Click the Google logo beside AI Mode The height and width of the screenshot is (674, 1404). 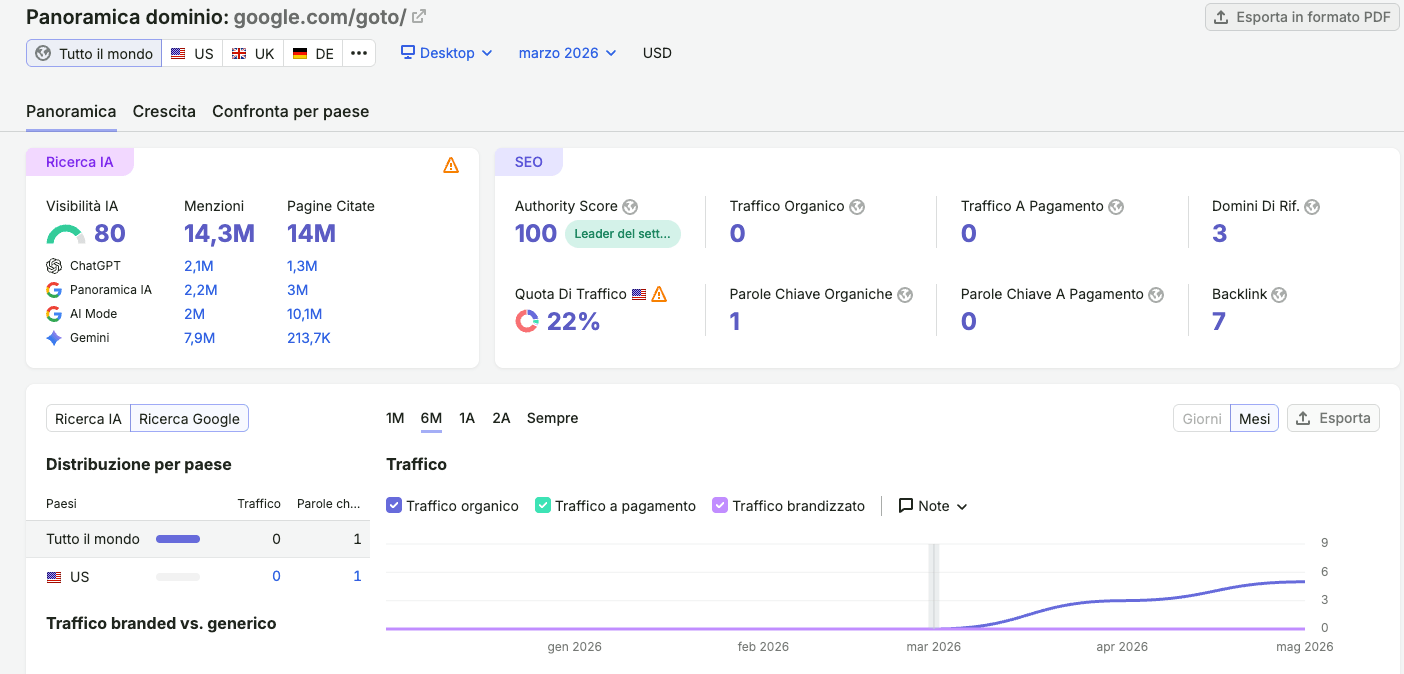(x=54, y=314)
